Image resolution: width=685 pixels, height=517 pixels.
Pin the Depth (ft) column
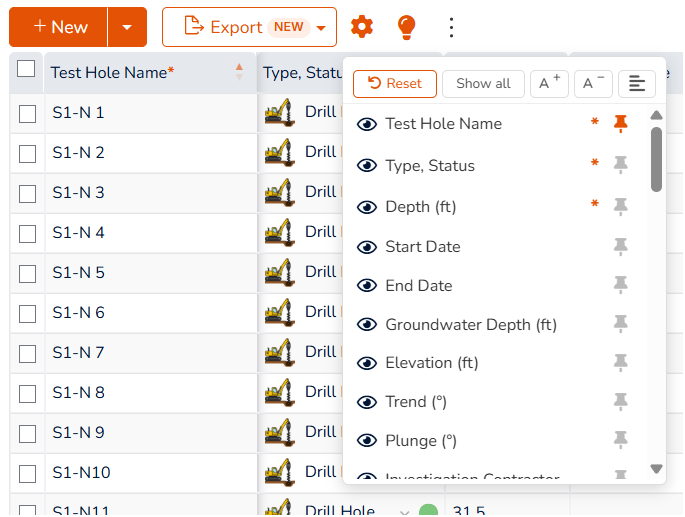click(x=620, y=206)
